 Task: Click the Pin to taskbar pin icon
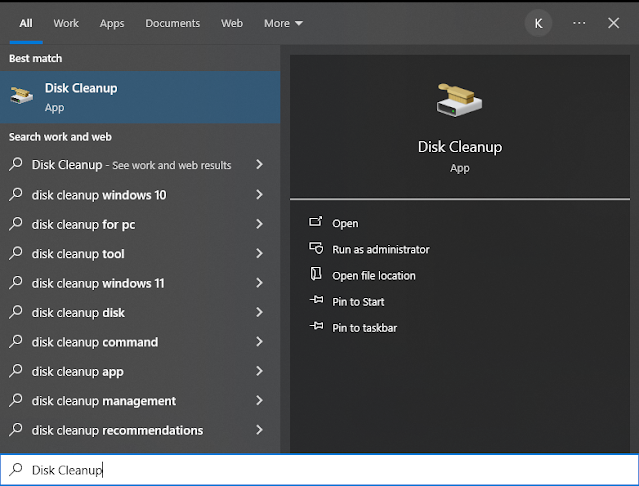click(x=316, y=327)
